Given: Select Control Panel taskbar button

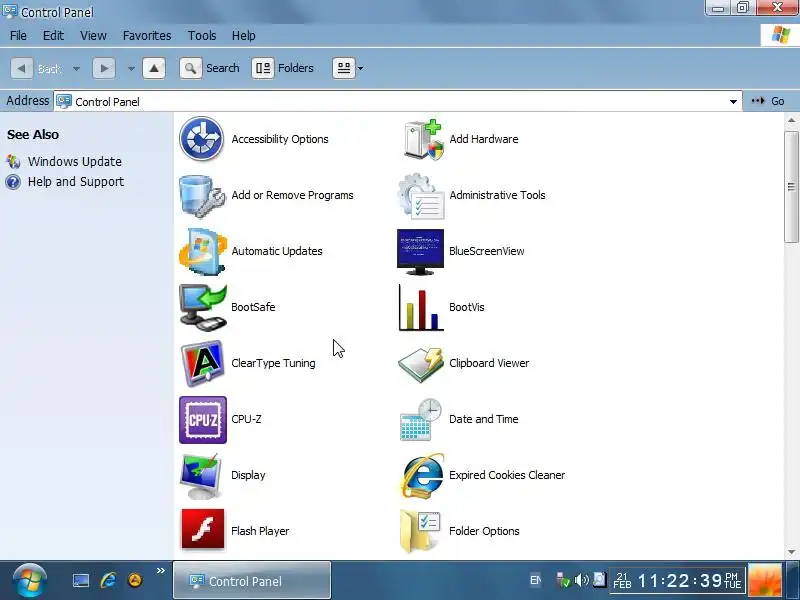Looking at the screenshot, I should click(252, 580).
